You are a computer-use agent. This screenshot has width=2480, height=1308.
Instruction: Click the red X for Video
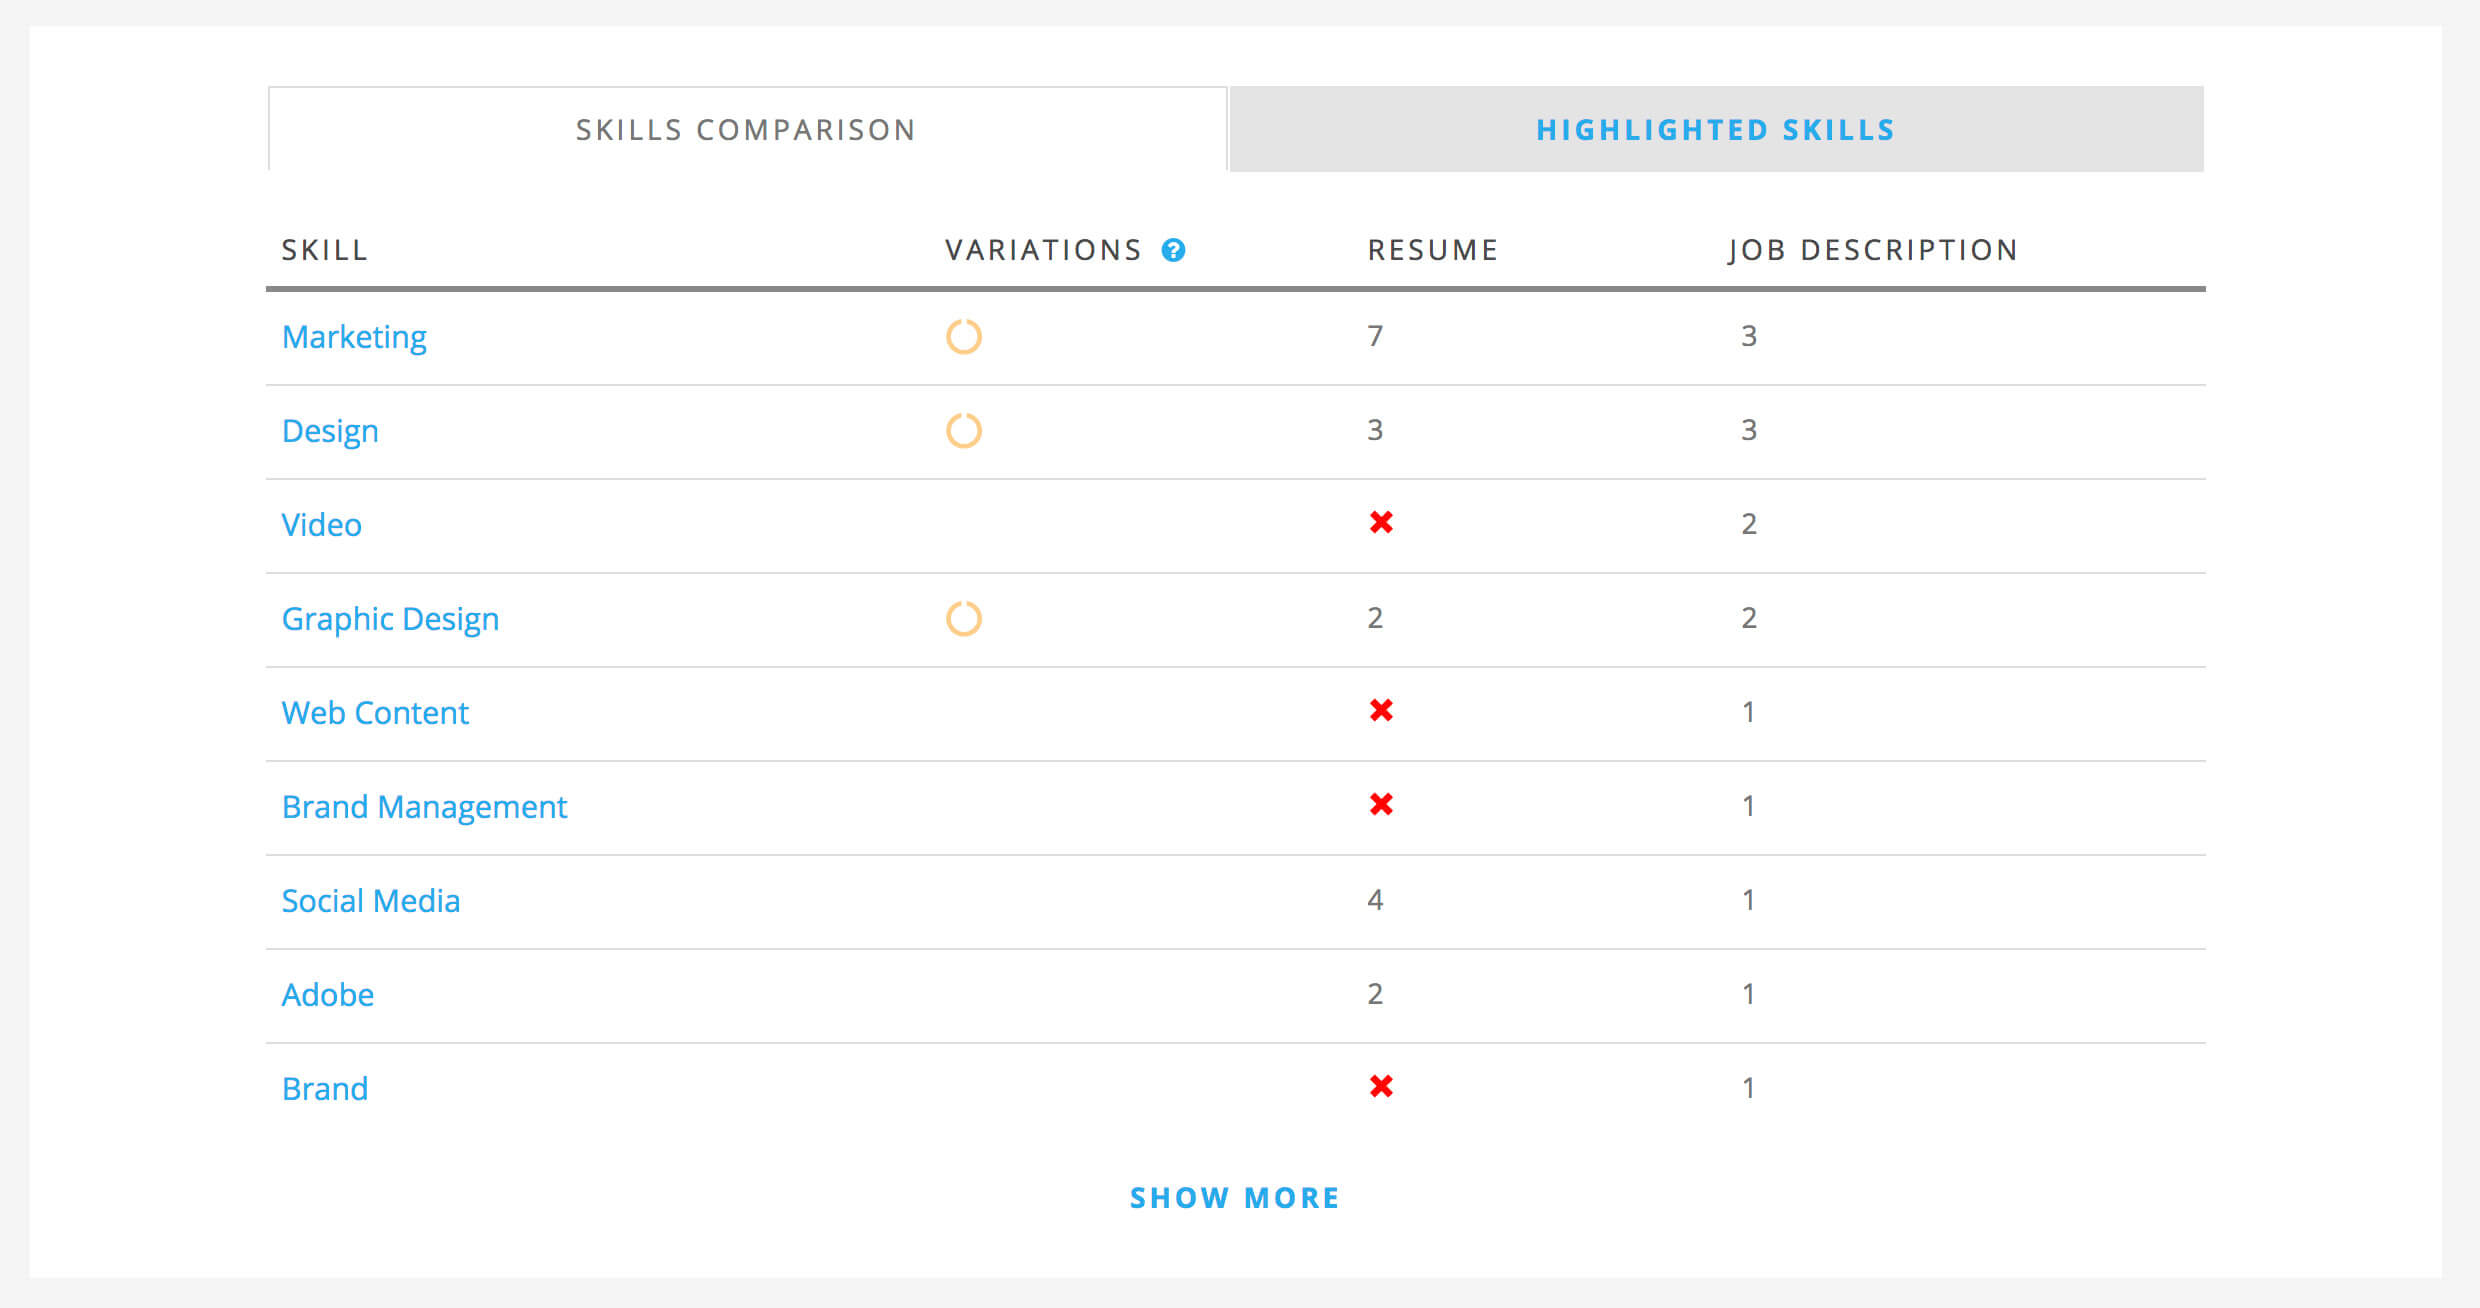click(1381, 522)
